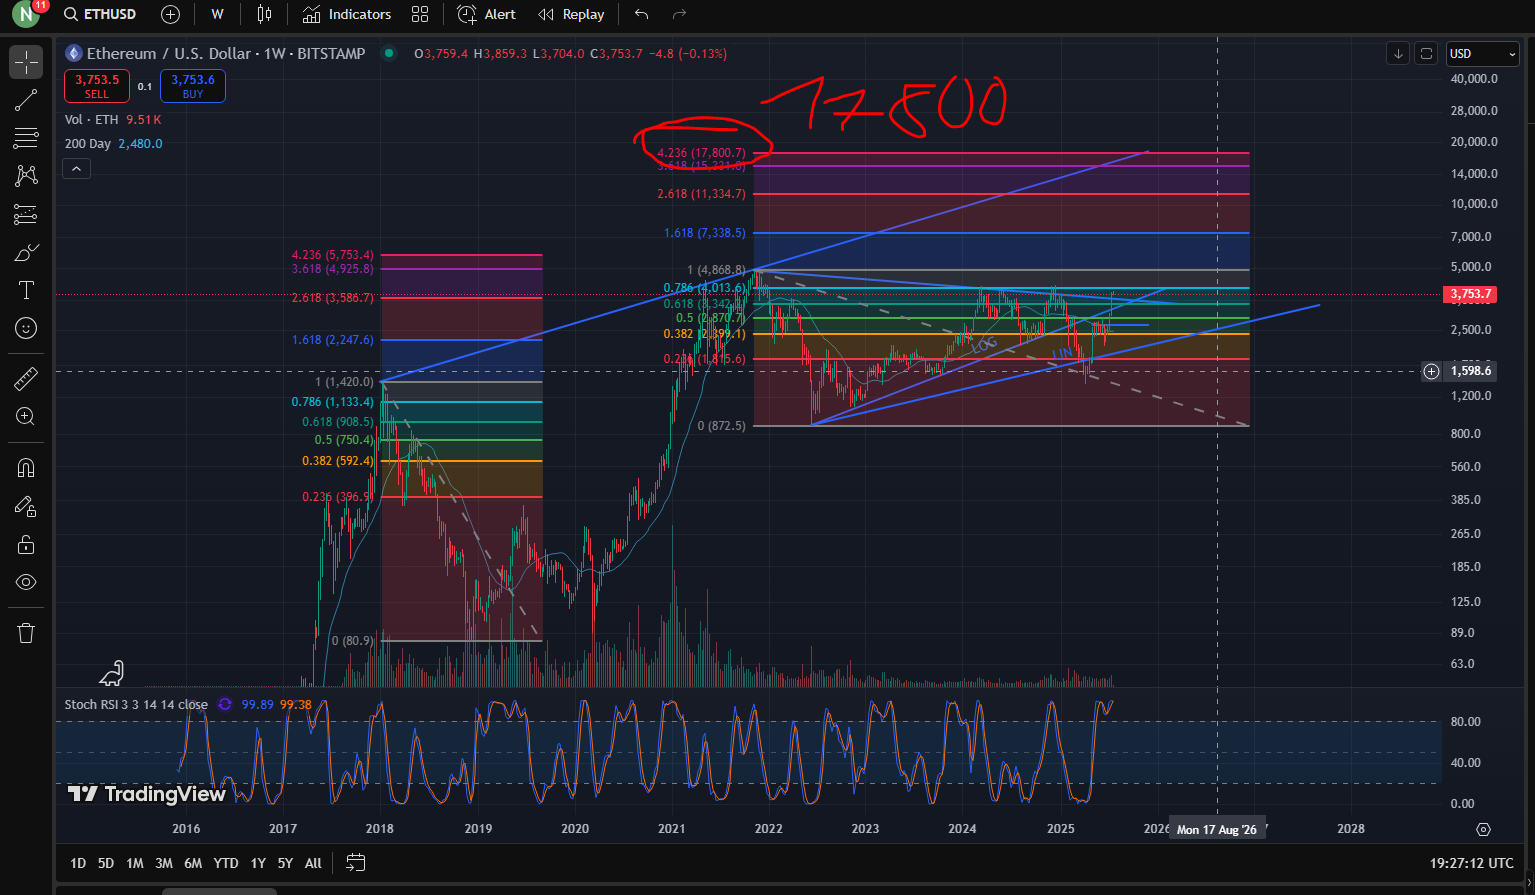Screen dimensions: 1535x895
Task: Select the trend line drawing tool
Action: tap(26, 100)
